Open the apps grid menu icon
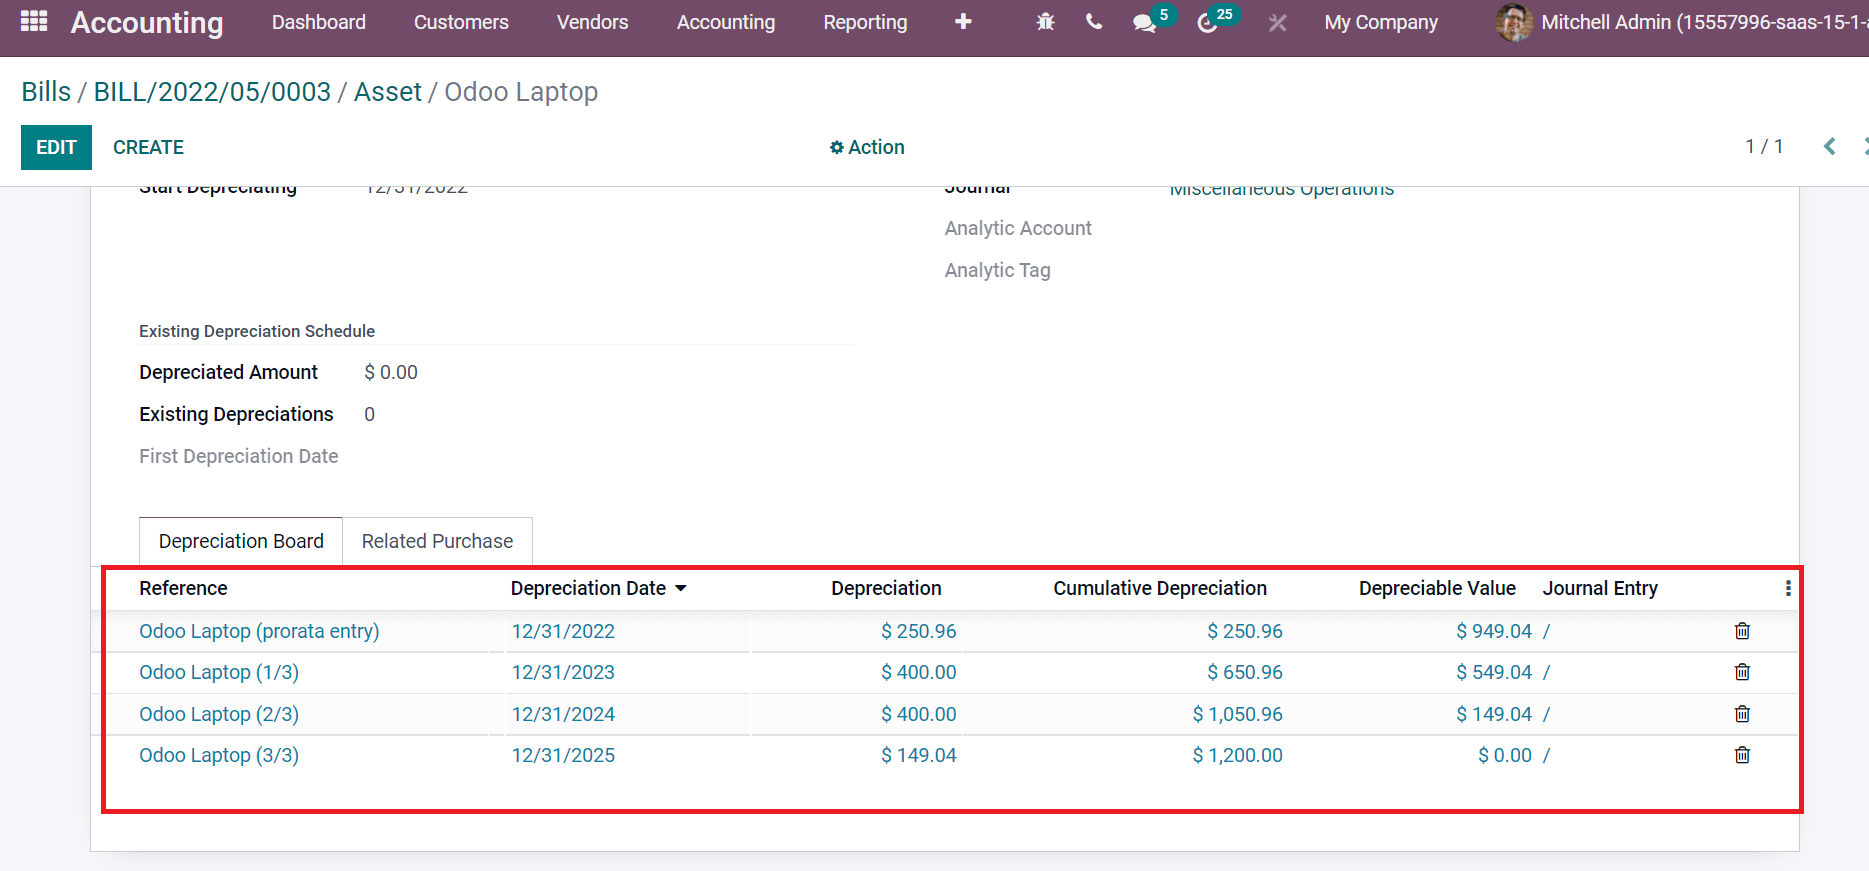The image size is (1869, 871). tap(34, 21)
